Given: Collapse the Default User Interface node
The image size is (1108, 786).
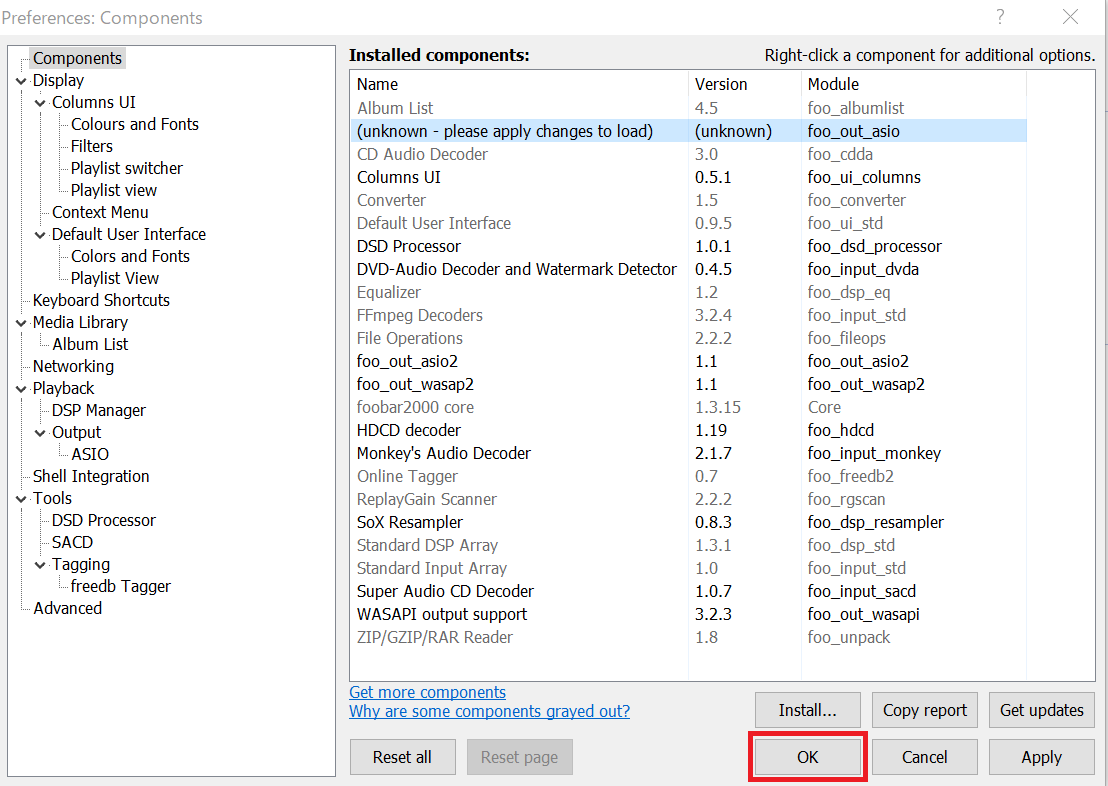Looking at the screenshot, I should (x=40, y=235).
